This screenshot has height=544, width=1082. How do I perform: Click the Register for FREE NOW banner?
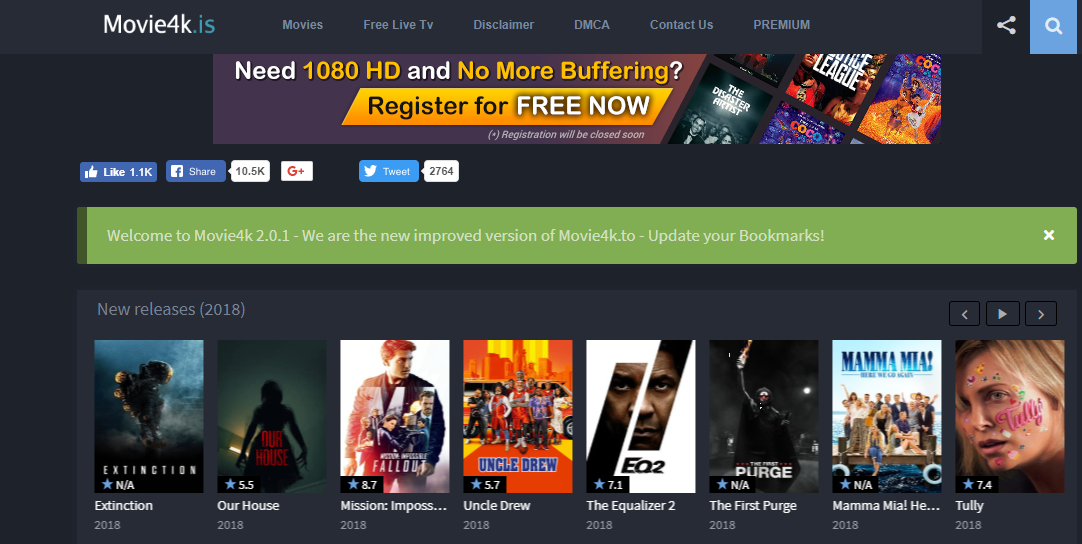pyautogui.click(x=577, y=99)
